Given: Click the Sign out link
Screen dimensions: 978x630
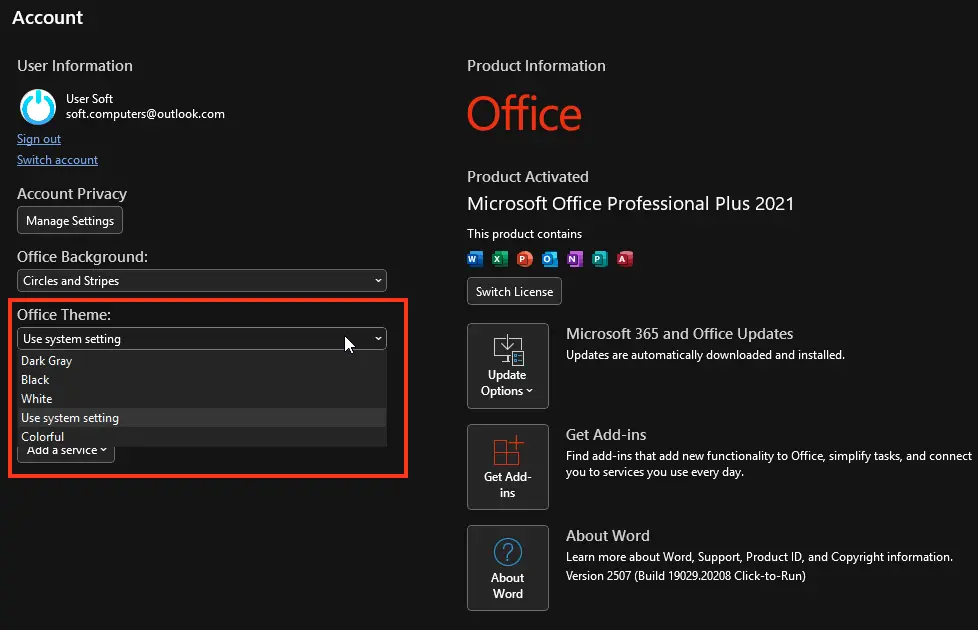Looking at the screenshot, I should click(x=39, y=139).
